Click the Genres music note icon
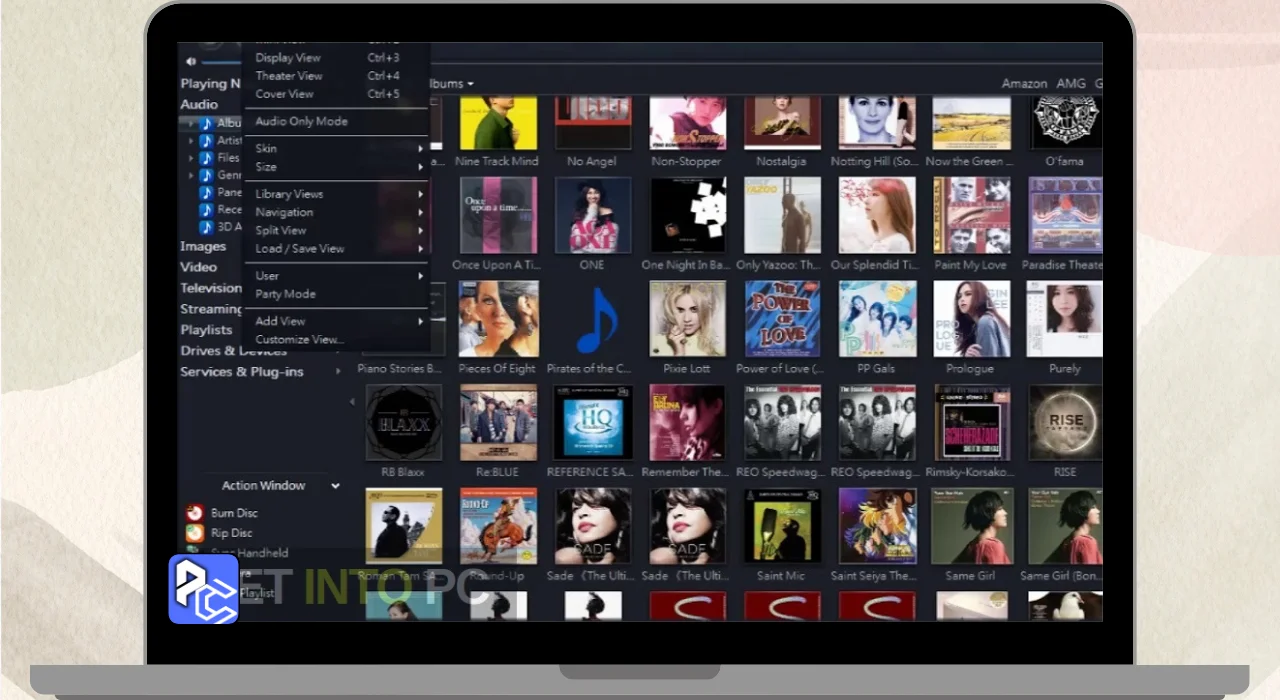 (x=206, y=175)
